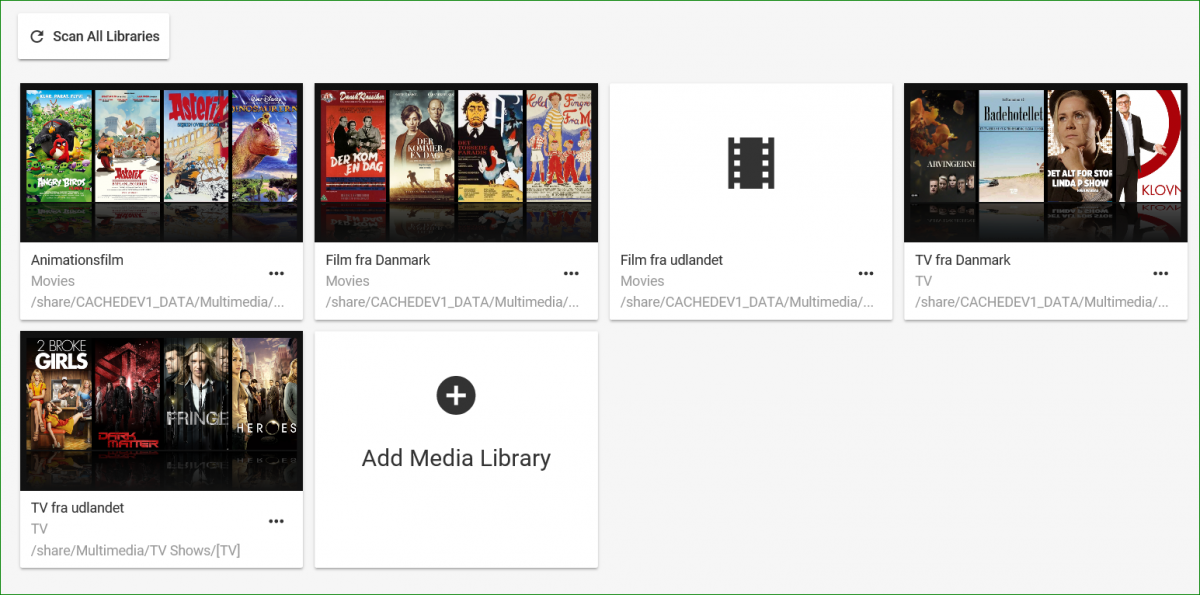Image resolution: width=1200 pixels, height=595 pixels.
Task: Click the refresh icon in Scan All Libraries
Action: pos(37,37)
